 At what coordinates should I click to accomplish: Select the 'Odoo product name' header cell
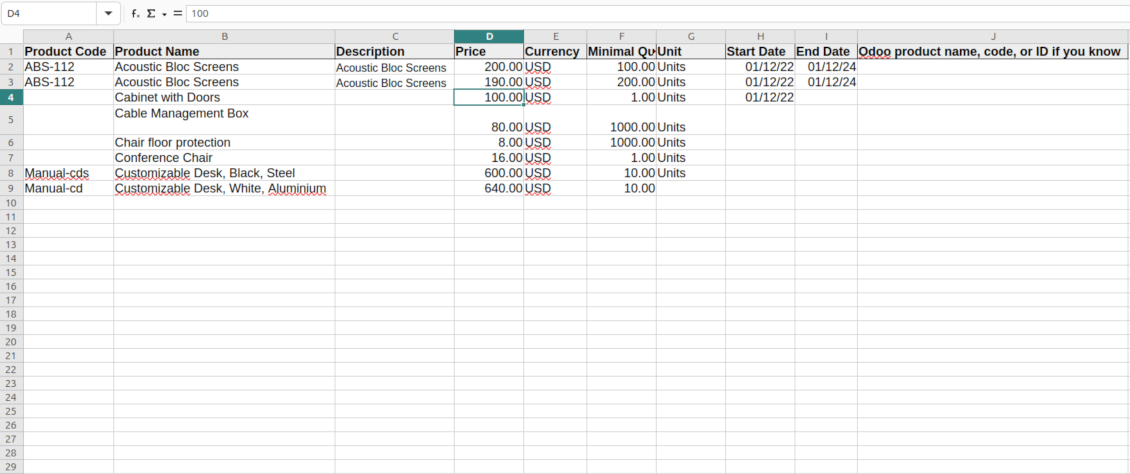pyautogui.click(x=992, y=52)
